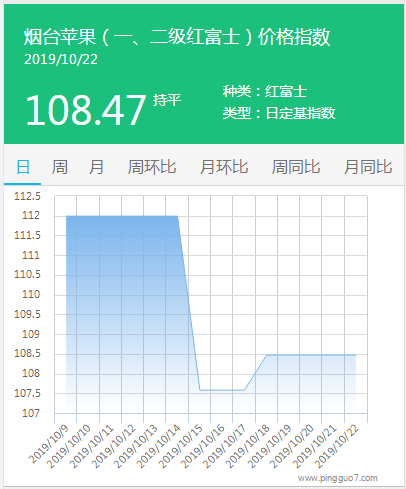Click the y-axis label 107.5
406x489 pixels.
click(27, 393)
